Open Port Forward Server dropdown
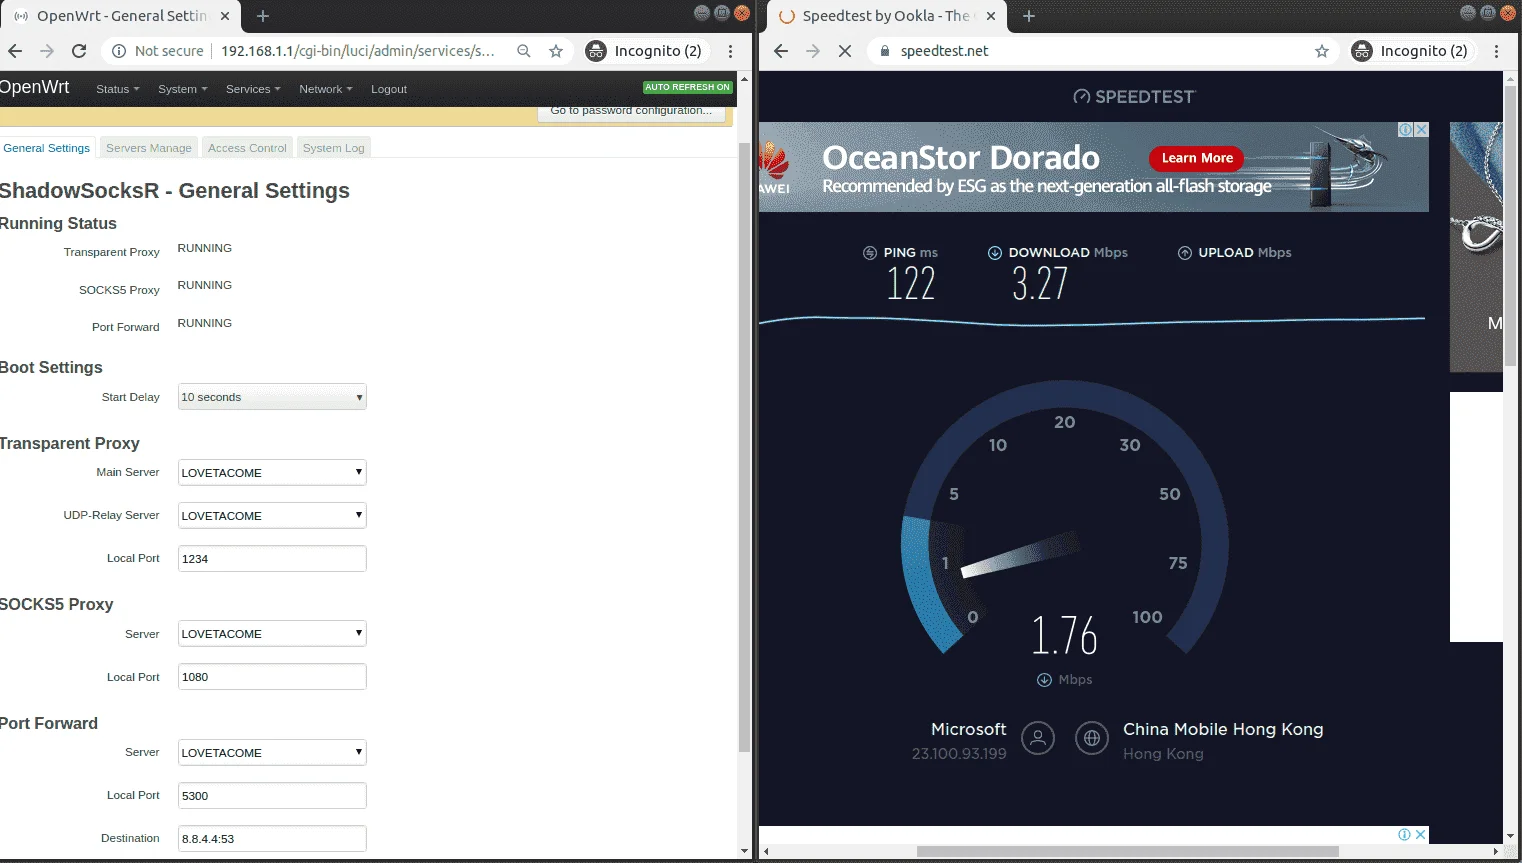 (272, 752)
